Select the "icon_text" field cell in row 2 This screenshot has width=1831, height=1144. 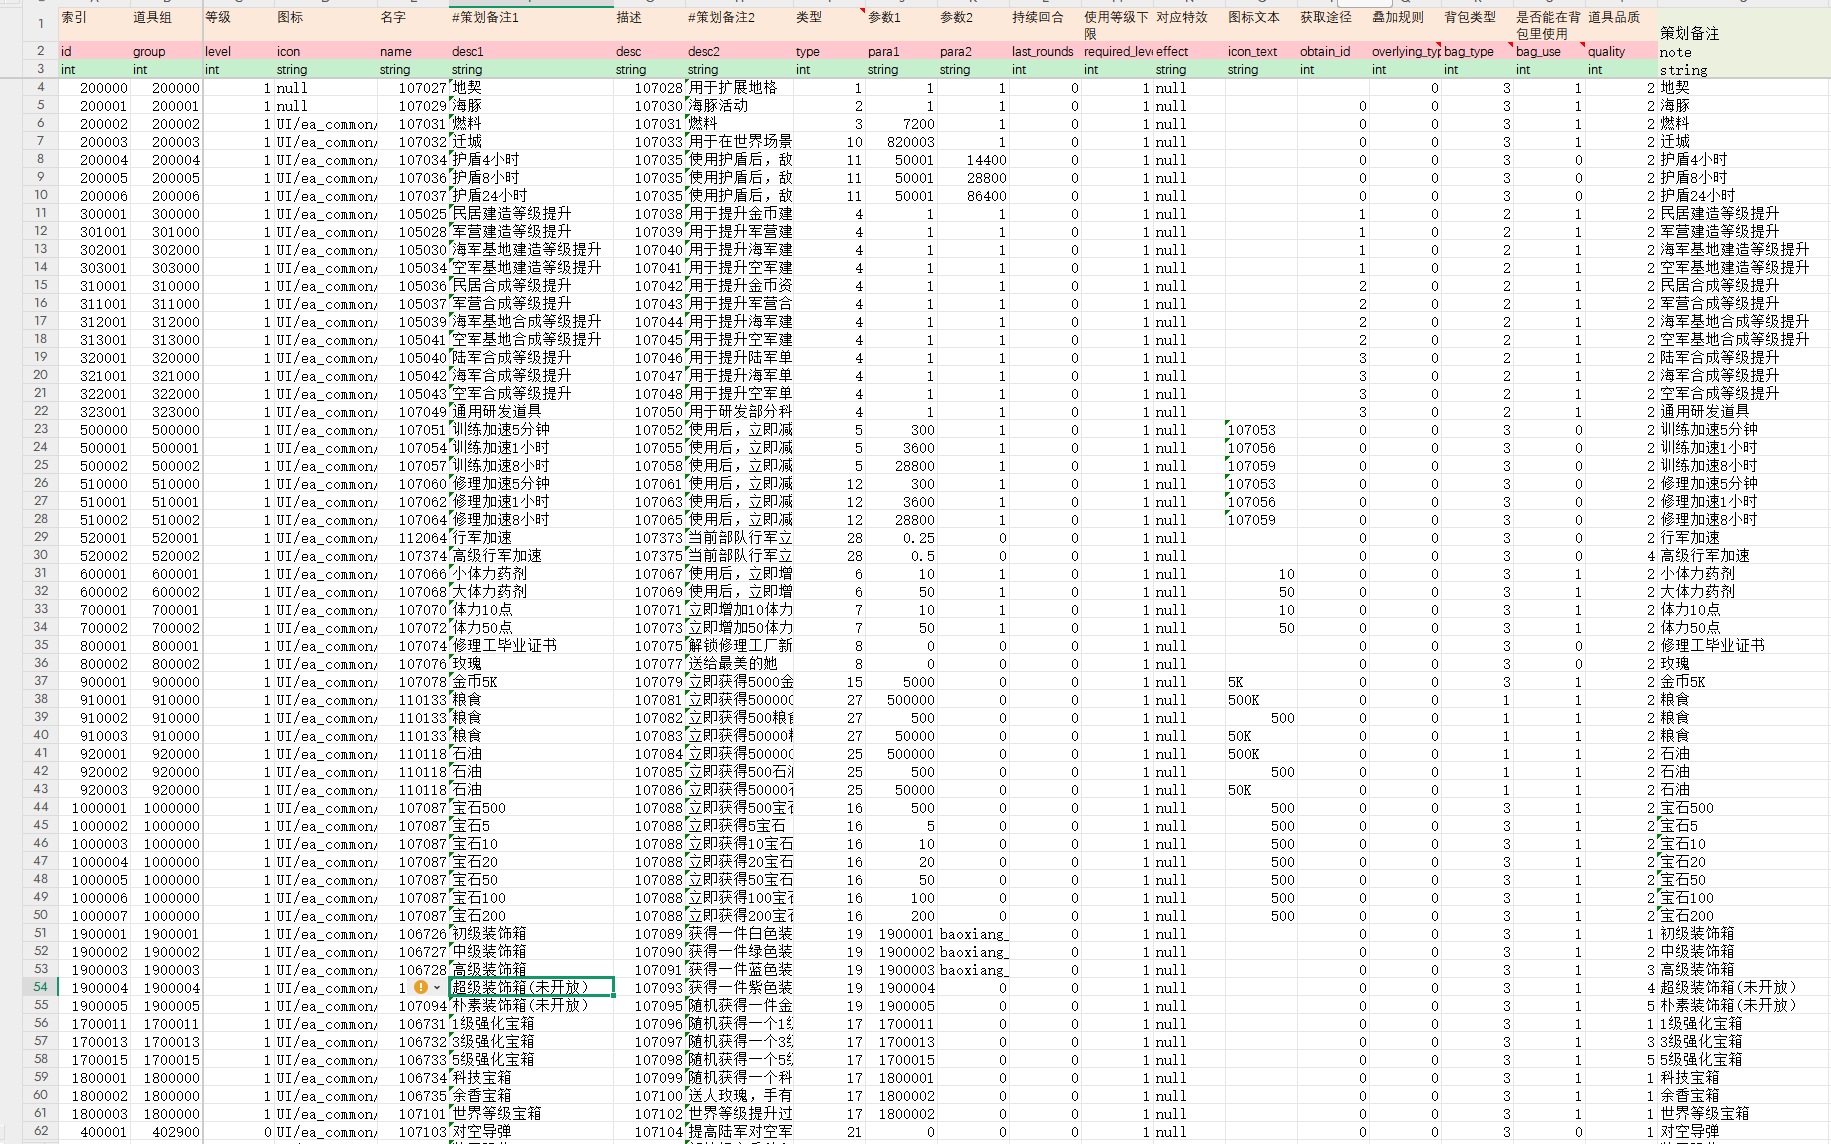pyautogui.click(x=1260, y=51)
